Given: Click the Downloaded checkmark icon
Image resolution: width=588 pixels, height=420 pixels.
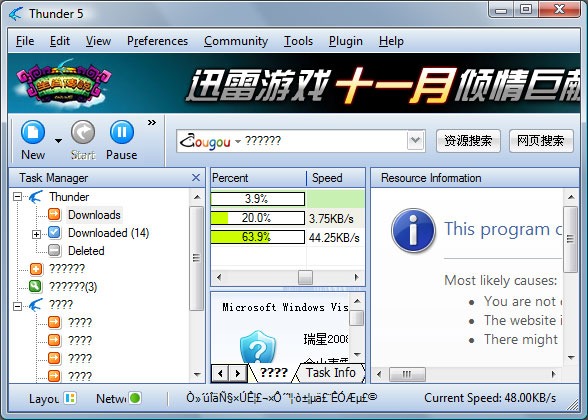Looking at the screenshot, I should pos(54,232).
